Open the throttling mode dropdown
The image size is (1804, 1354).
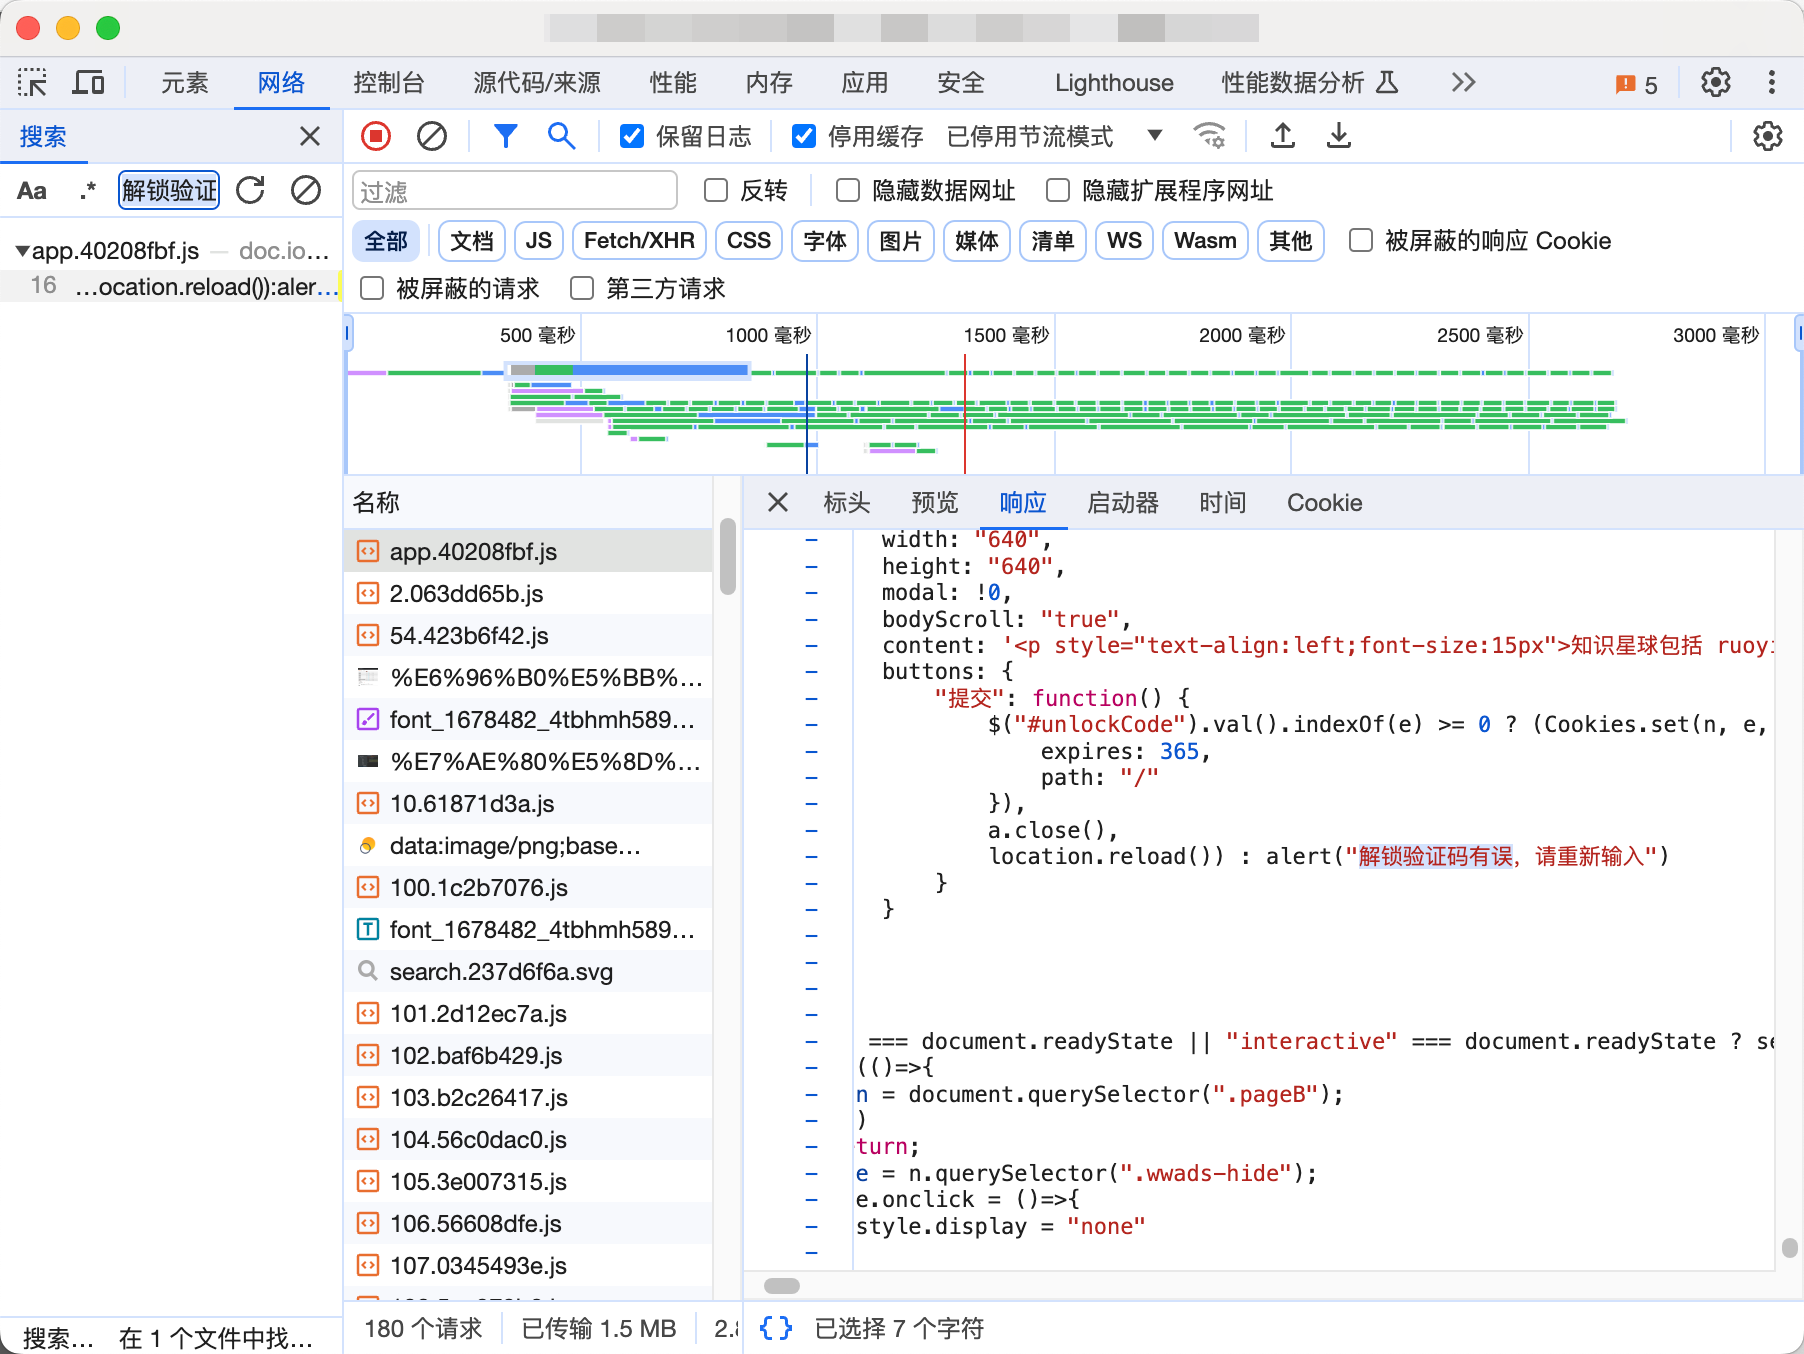(1155, 136)
